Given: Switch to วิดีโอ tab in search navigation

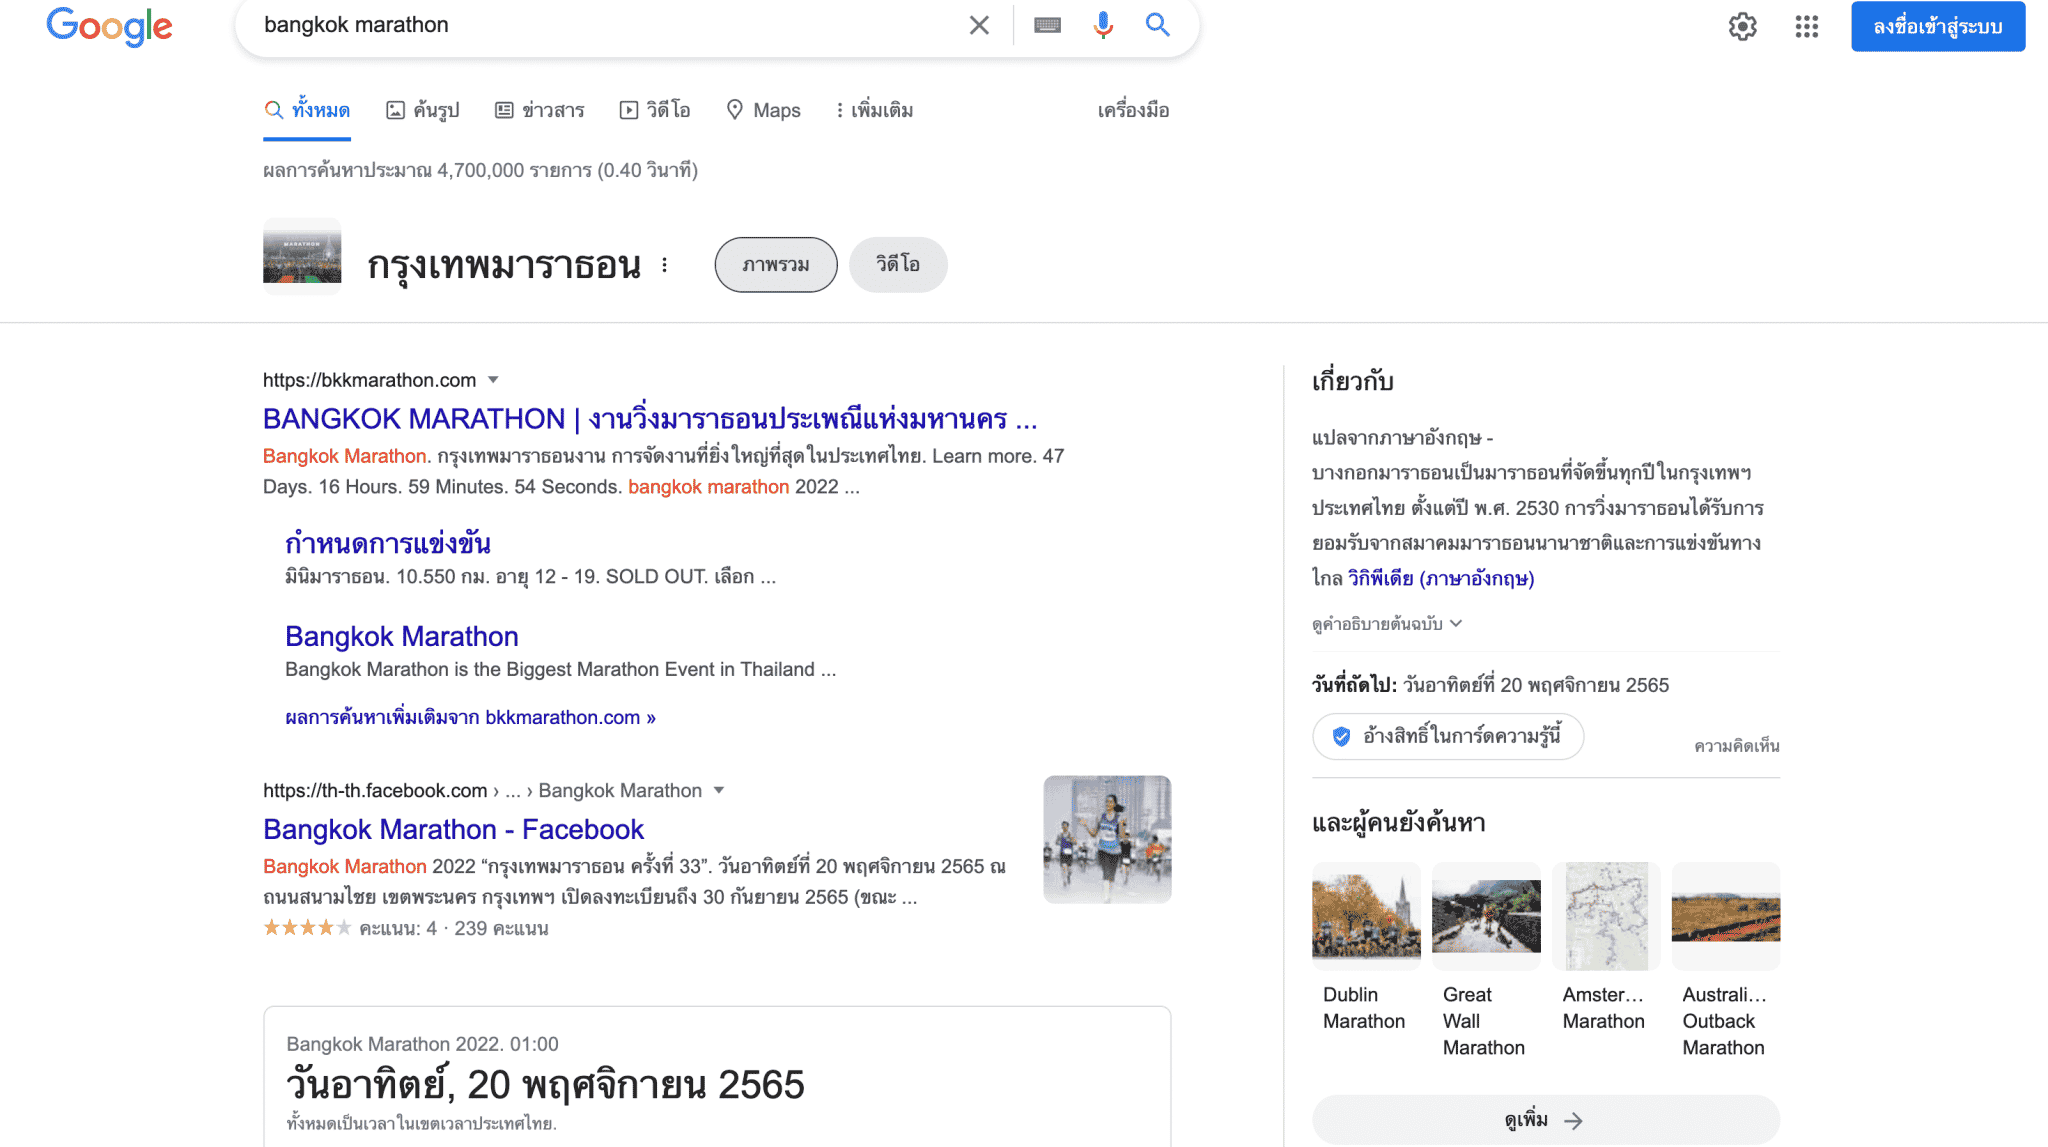Looking at the screenshot, I should [655, 110].
